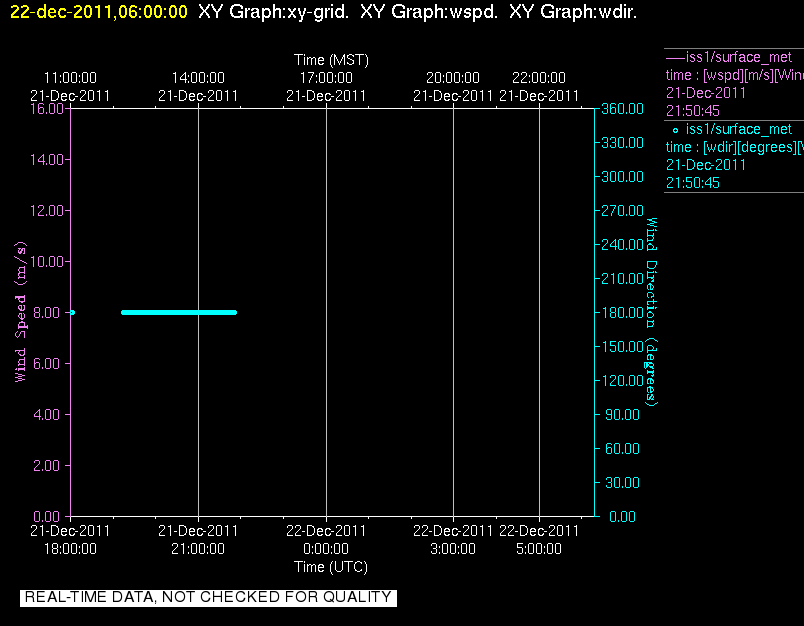
Task: Click the magenta line sample in wspd legend
Action: (x=675, y=58)
